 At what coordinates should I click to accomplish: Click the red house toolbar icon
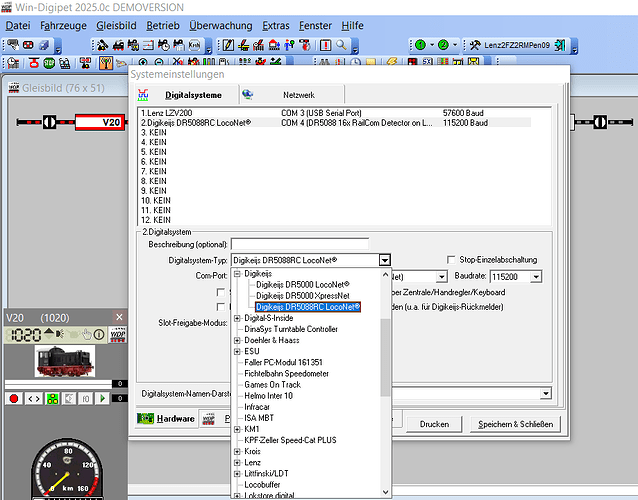(x=275, y=45)
